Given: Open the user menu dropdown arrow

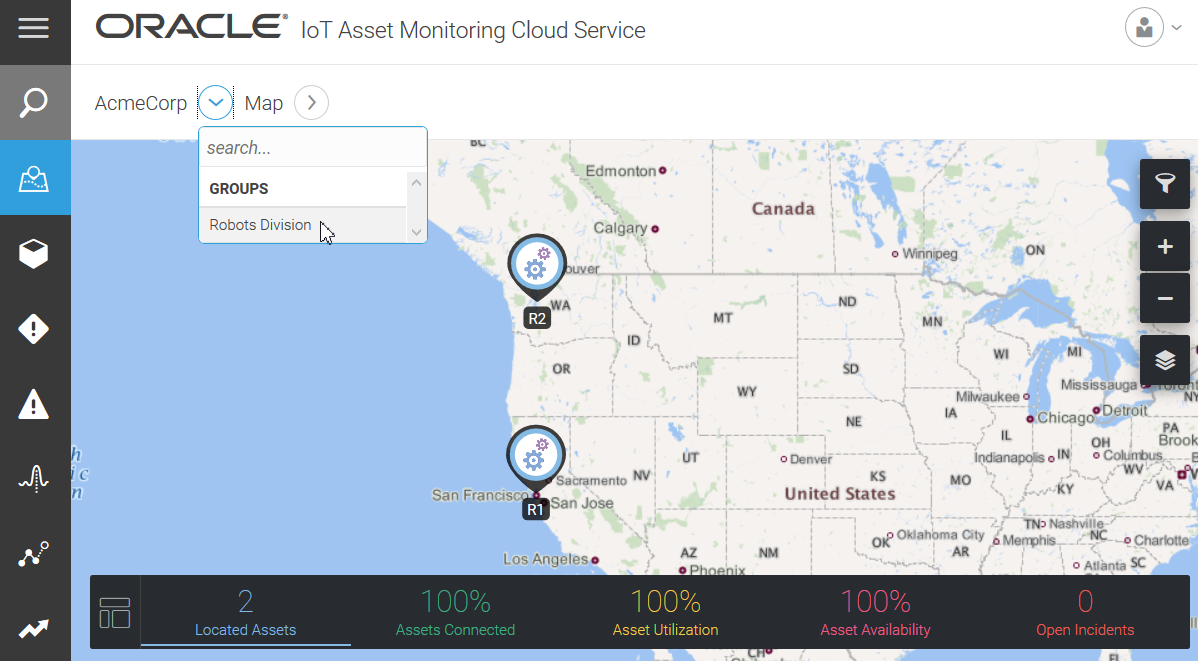Looking at the screenshot, I should tap(1177, 28).
